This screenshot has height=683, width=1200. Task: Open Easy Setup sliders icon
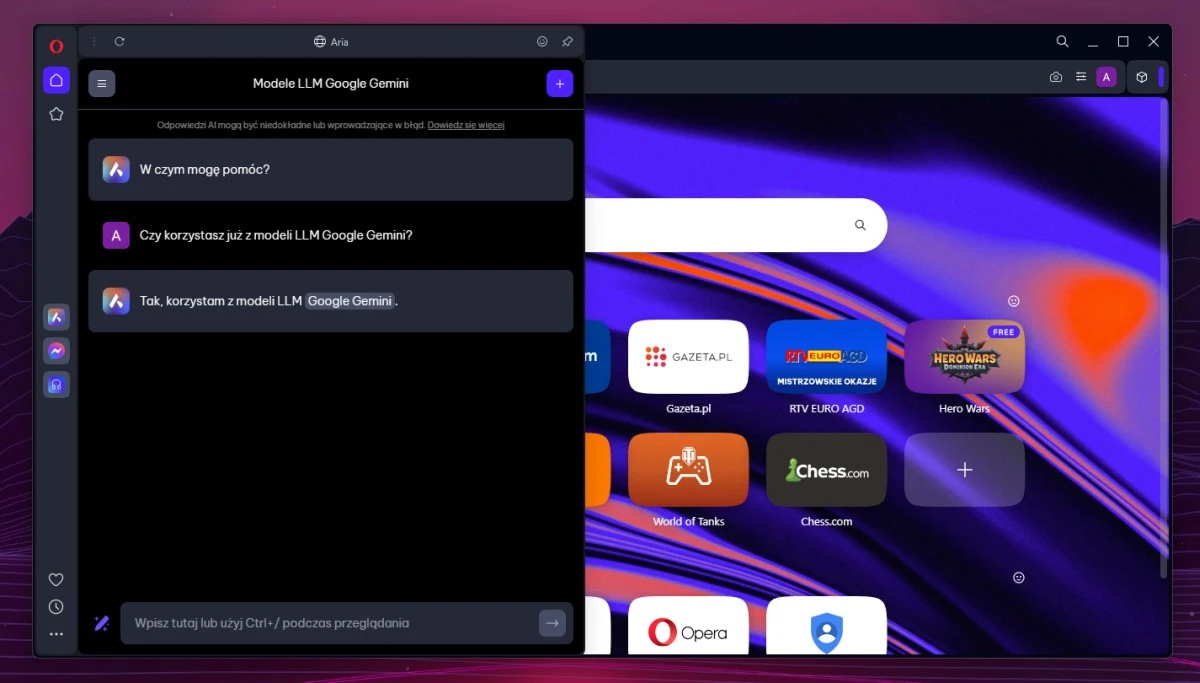coord(1081,77)
